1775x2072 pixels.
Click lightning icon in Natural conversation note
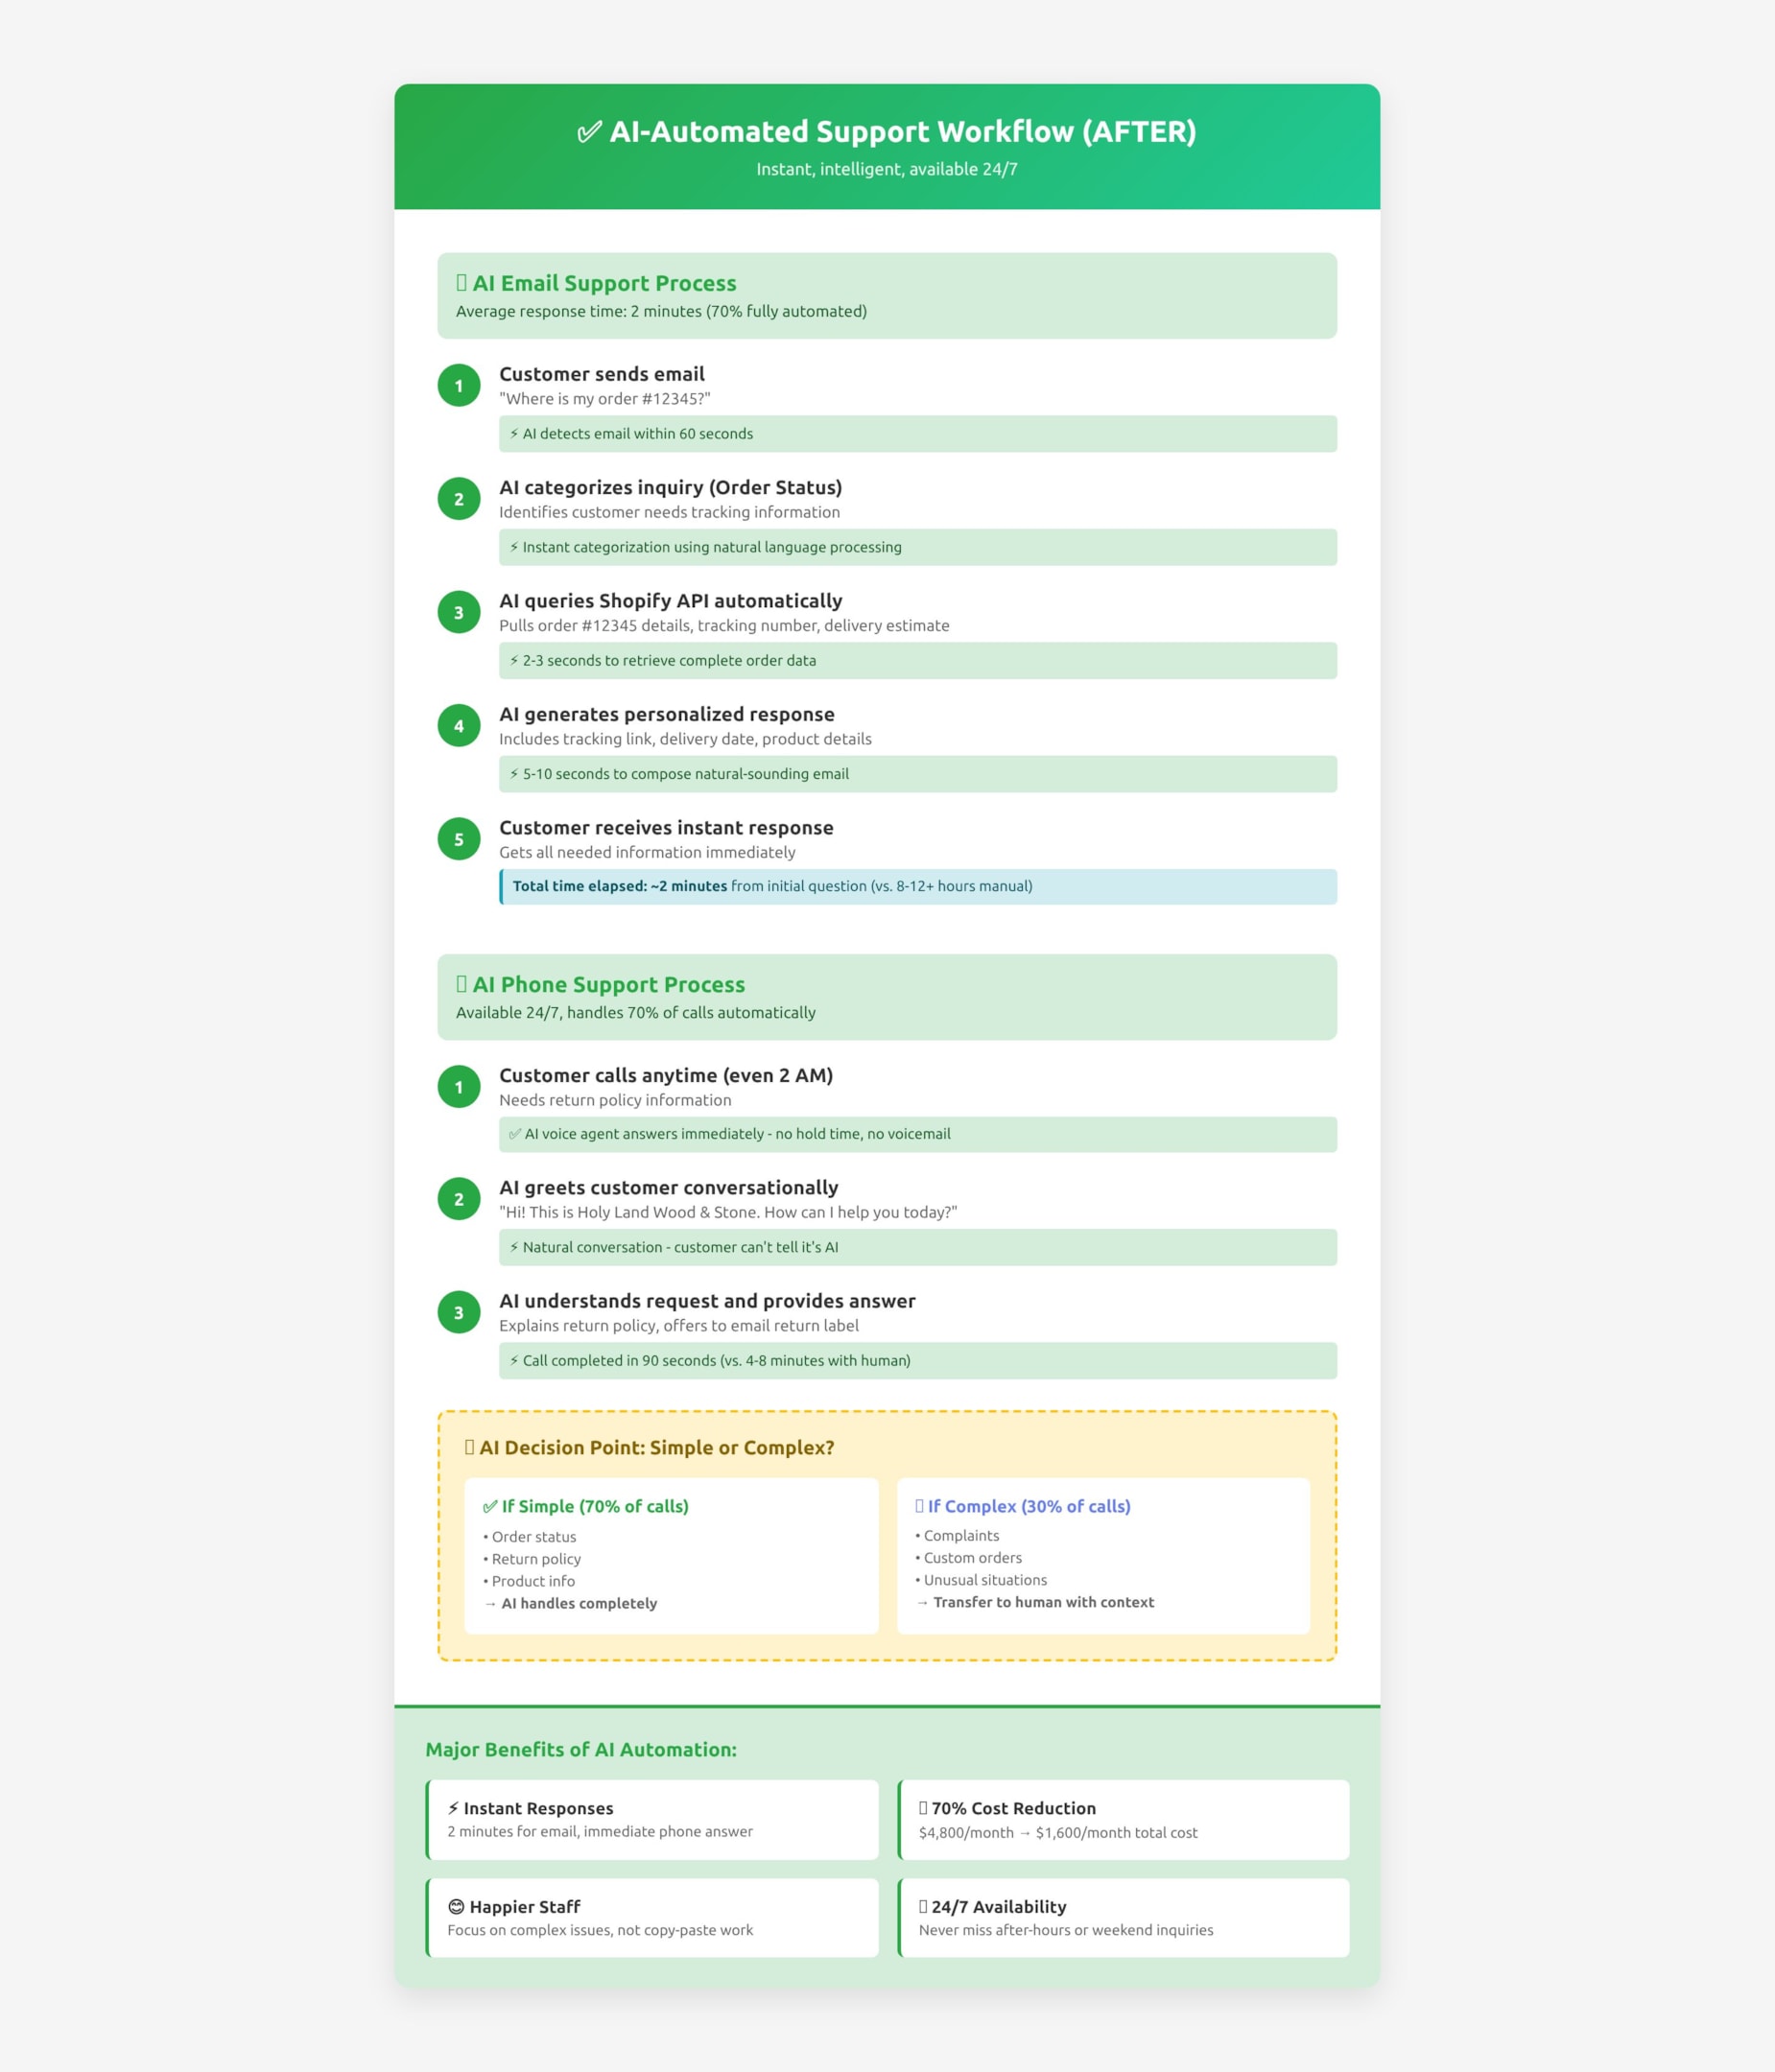coord(514,1247)
